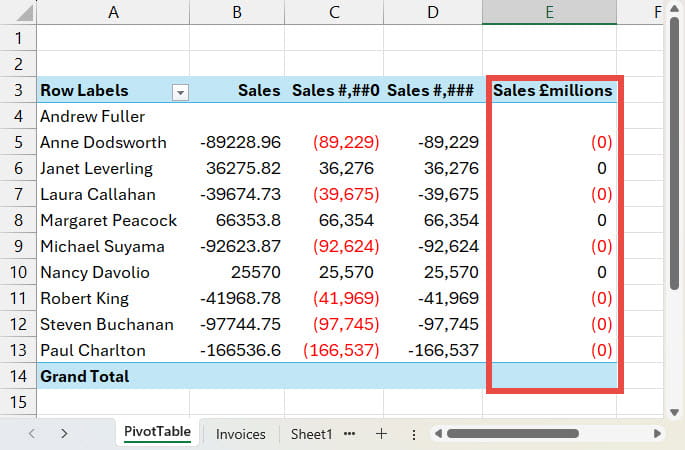
Task: Select cell with value -97744.75
Action: (x=237, y=324)
